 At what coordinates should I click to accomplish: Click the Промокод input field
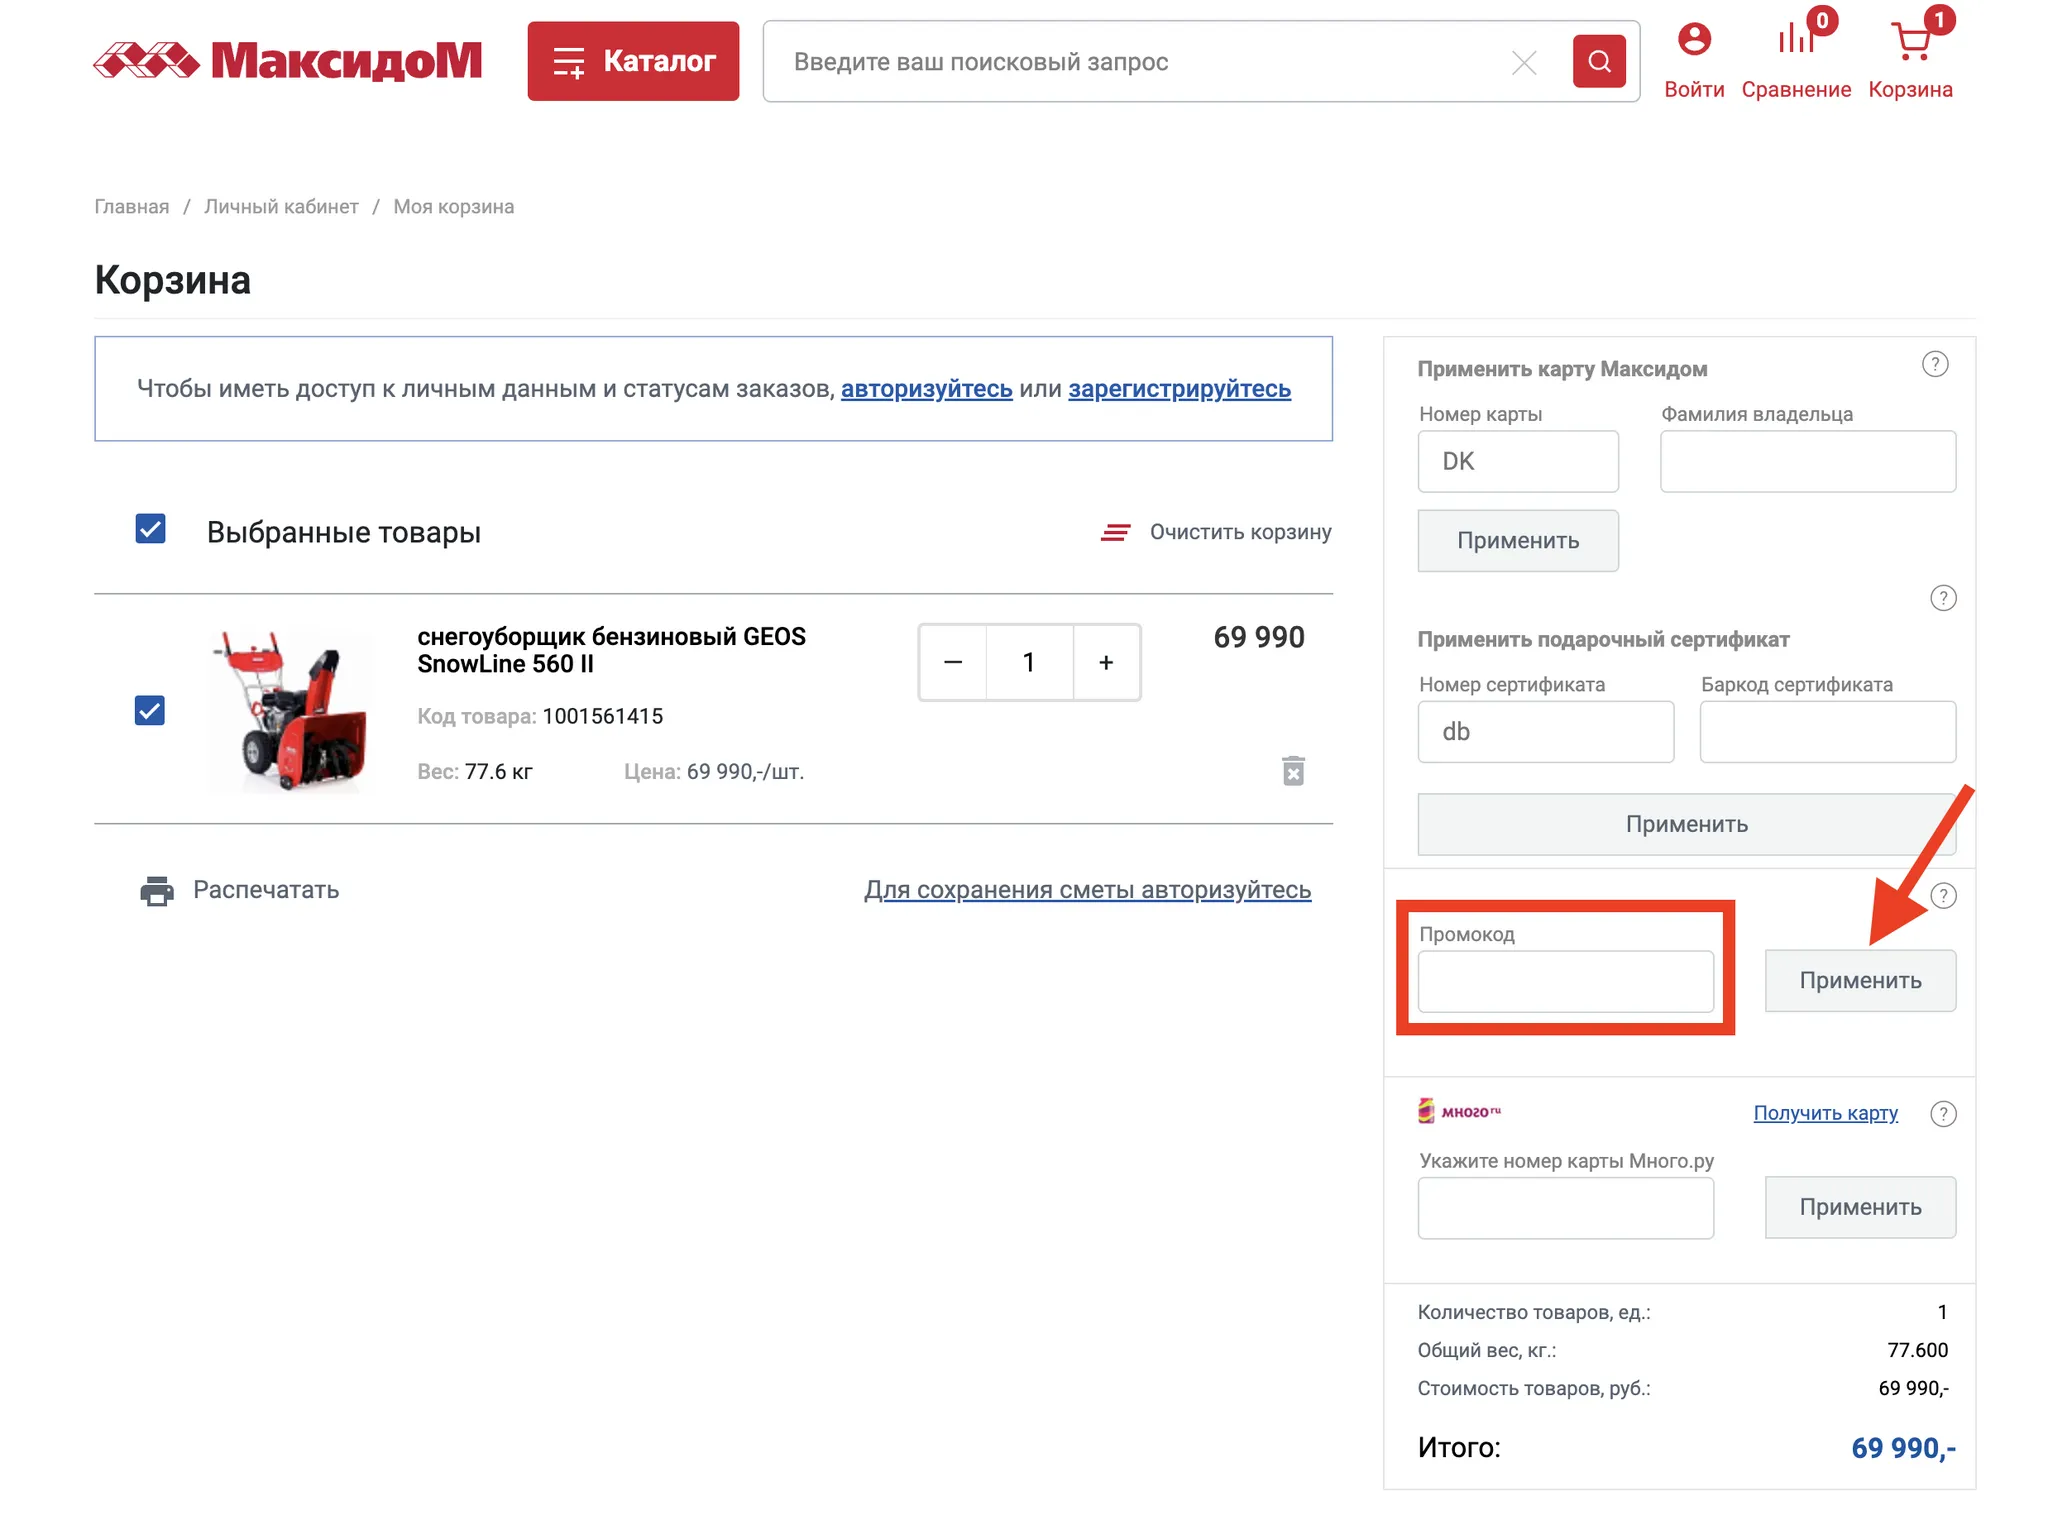pyautogui.click(x=1566, y=981)
